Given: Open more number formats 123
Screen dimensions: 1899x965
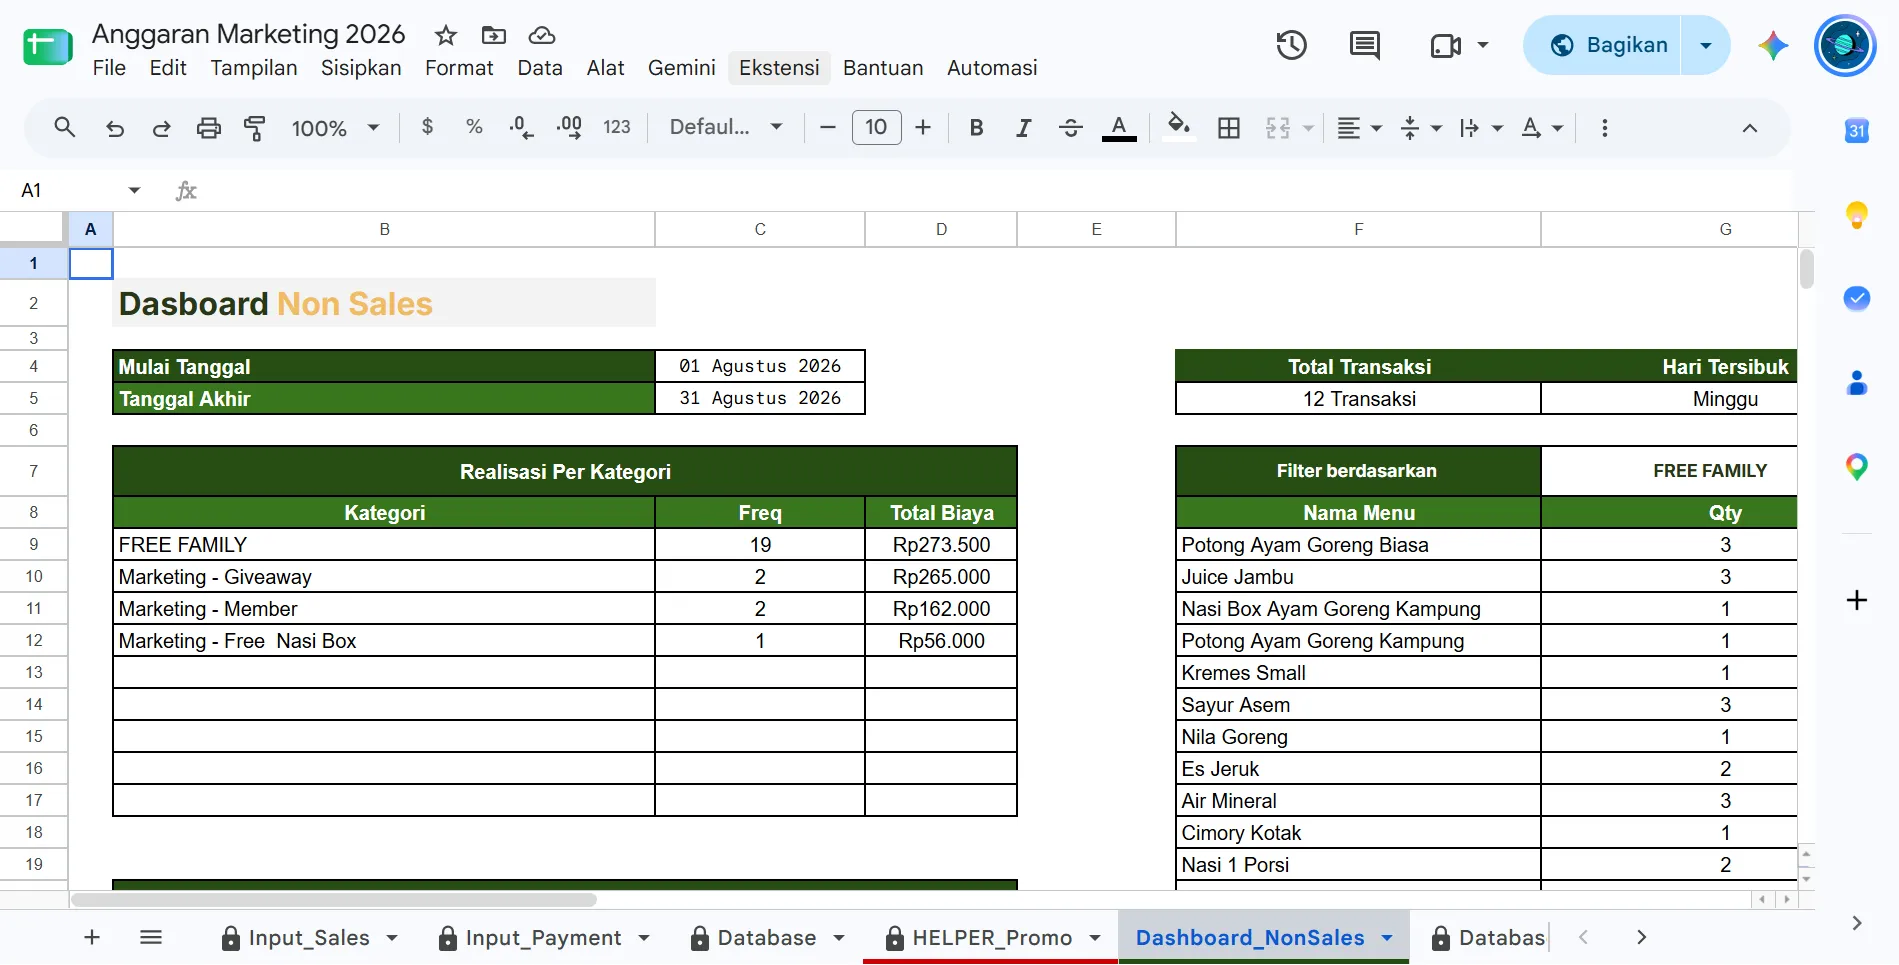Looking at the screenshot, I should pyautogui.click(x=617, y=127).
